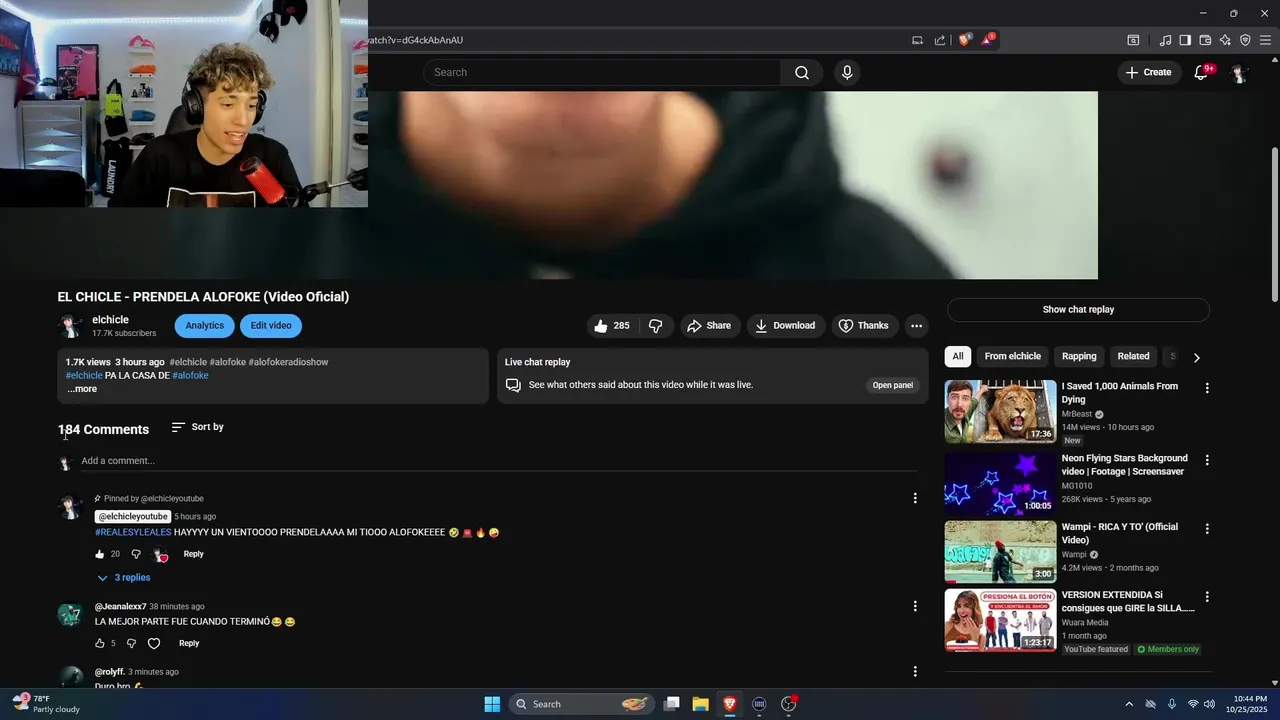
Task: Open the #alofokeradioshow hashtag link
Action: [288, 362]
